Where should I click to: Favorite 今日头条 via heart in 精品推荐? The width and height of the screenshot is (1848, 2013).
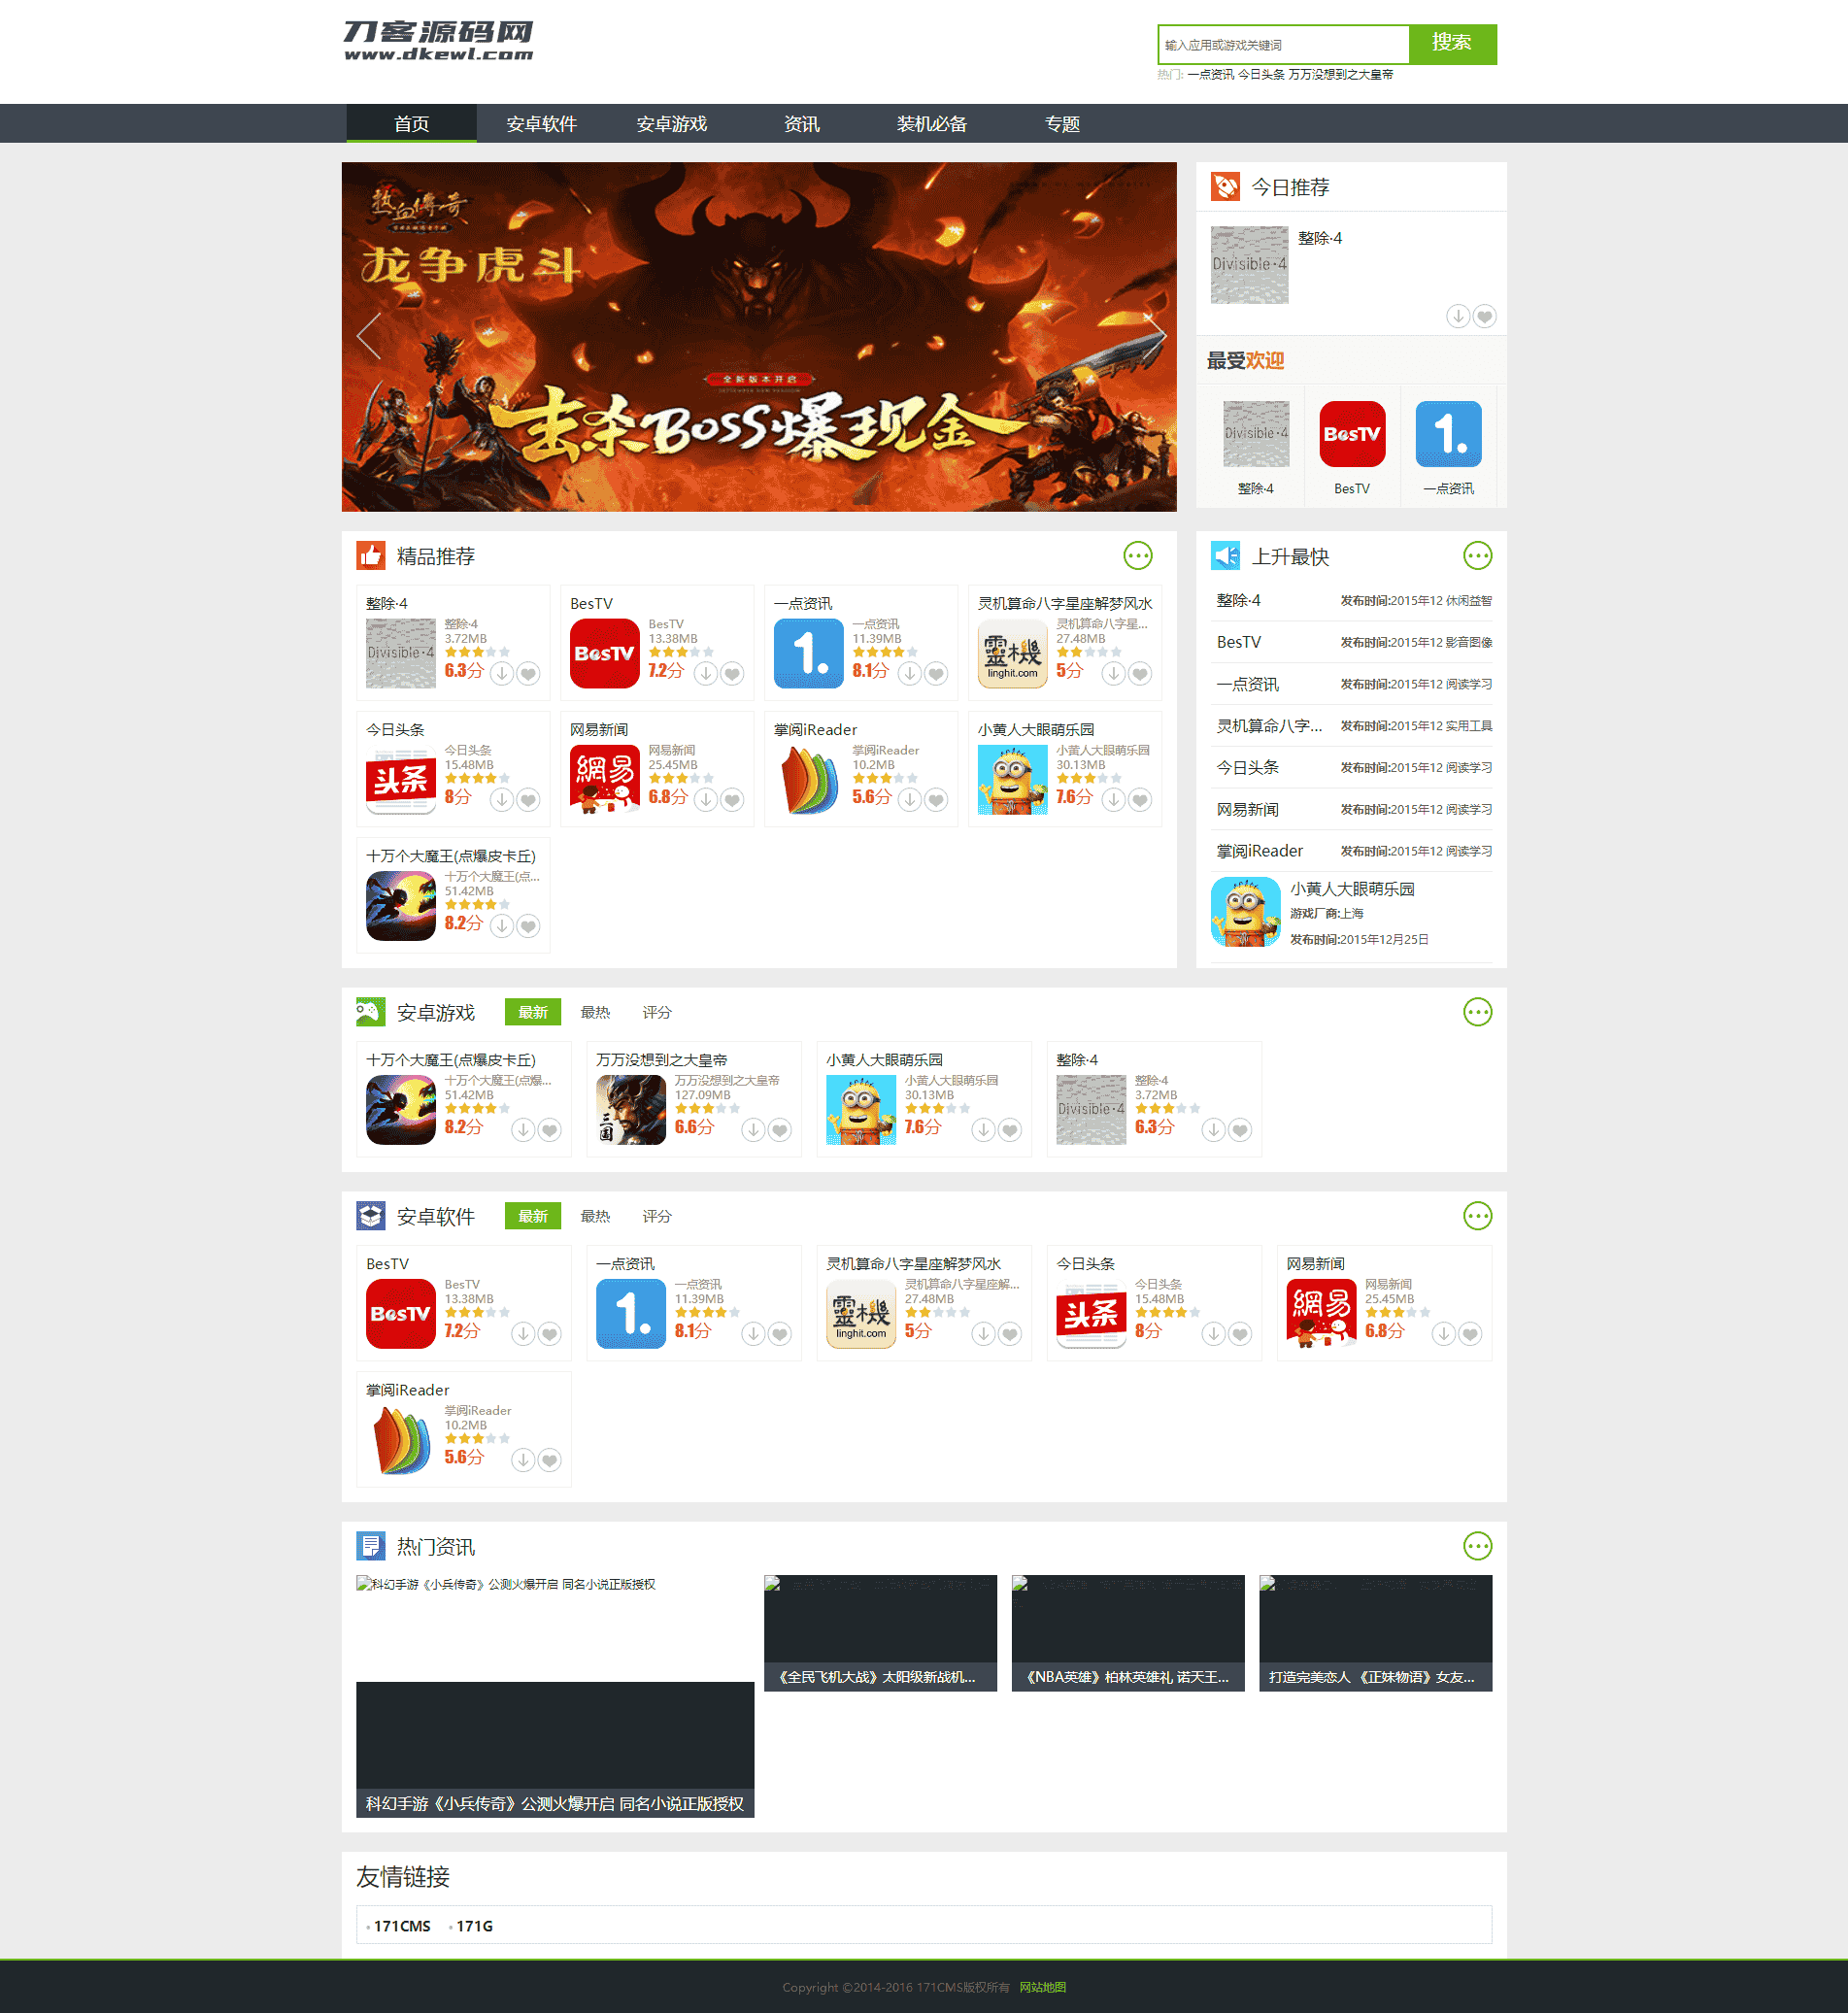(x=529, y=800)
